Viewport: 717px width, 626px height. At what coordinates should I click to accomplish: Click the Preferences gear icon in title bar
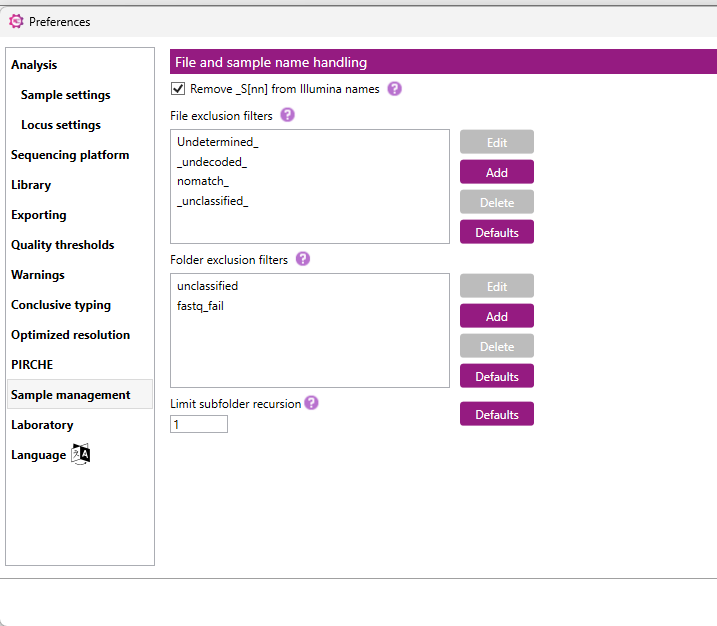(16, 21)
